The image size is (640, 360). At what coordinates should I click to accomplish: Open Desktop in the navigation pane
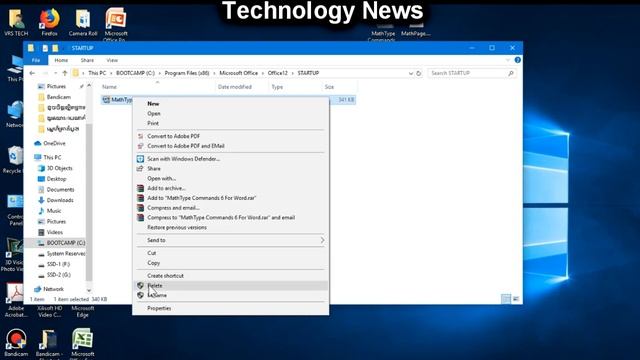[x=56, y=179]
